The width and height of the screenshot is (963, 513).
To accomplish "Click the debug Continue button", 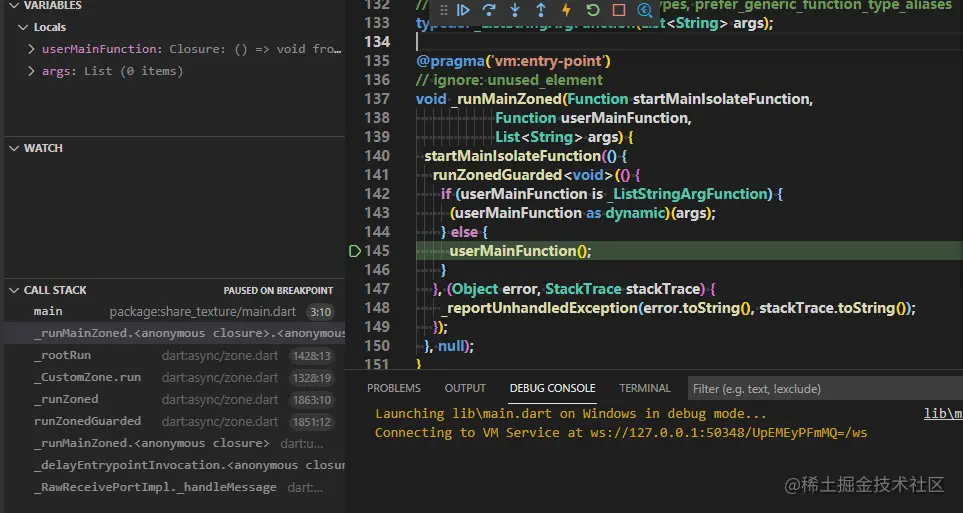I will (x=463, y=10).
